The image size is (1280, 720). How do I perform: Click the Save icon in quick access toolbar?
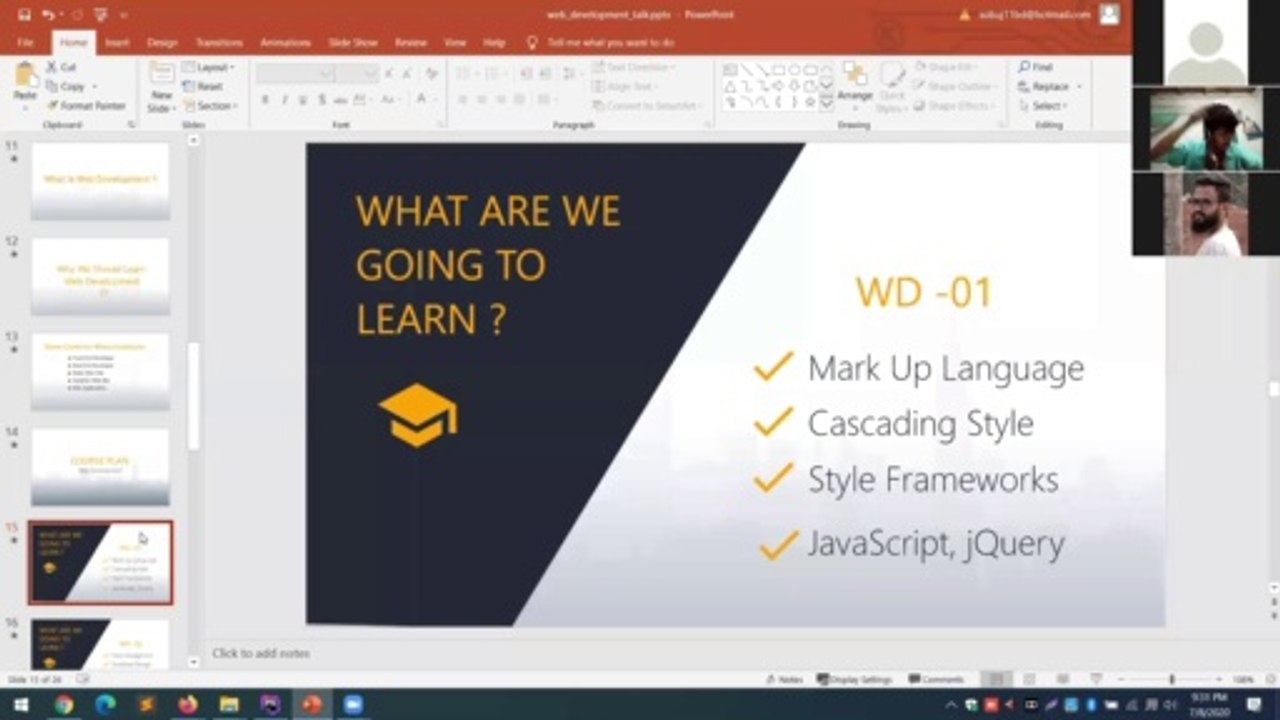tap(24, 15)
